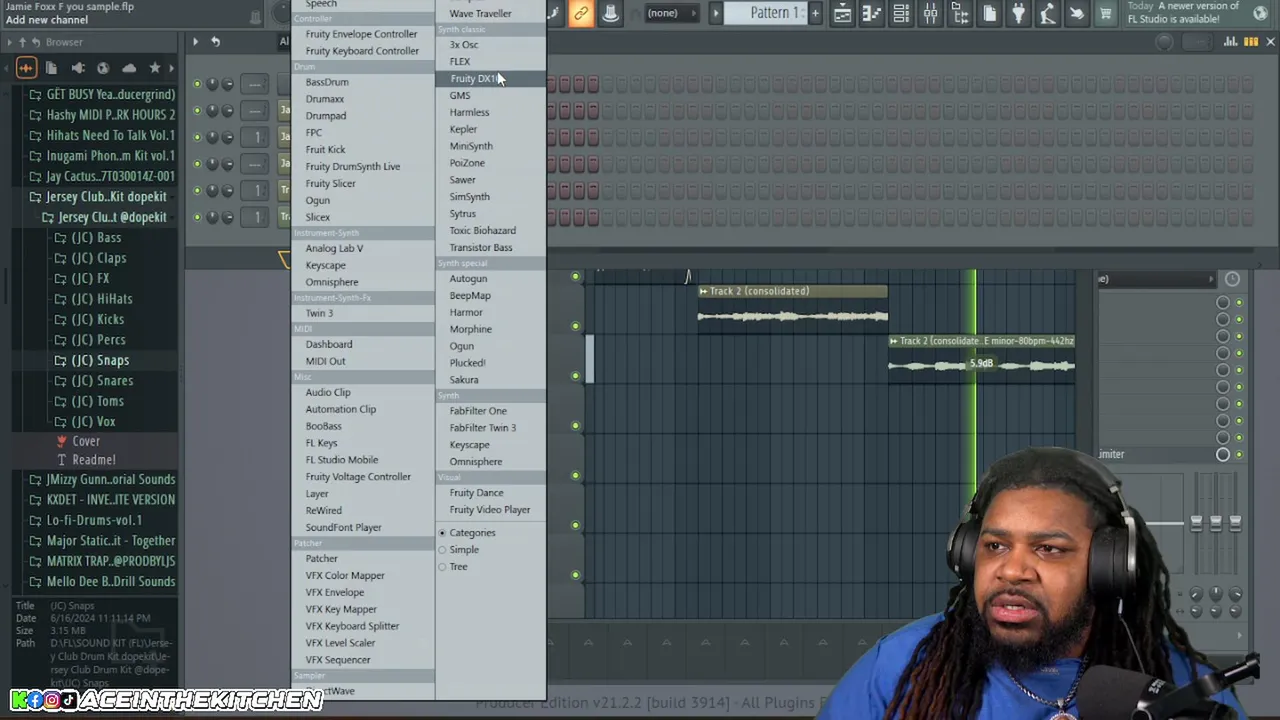Click playlist vertical scrollbar handle

pyautogui.click(x=590, y=360)
